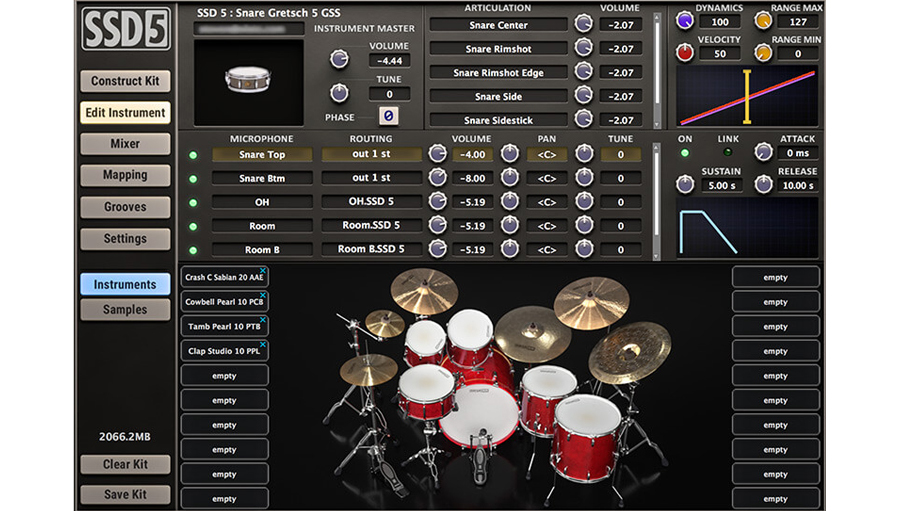Open the Room B.SSD 5 routing dropdown
This screenshot has width=900, height=511.
(x=371, y=249)
